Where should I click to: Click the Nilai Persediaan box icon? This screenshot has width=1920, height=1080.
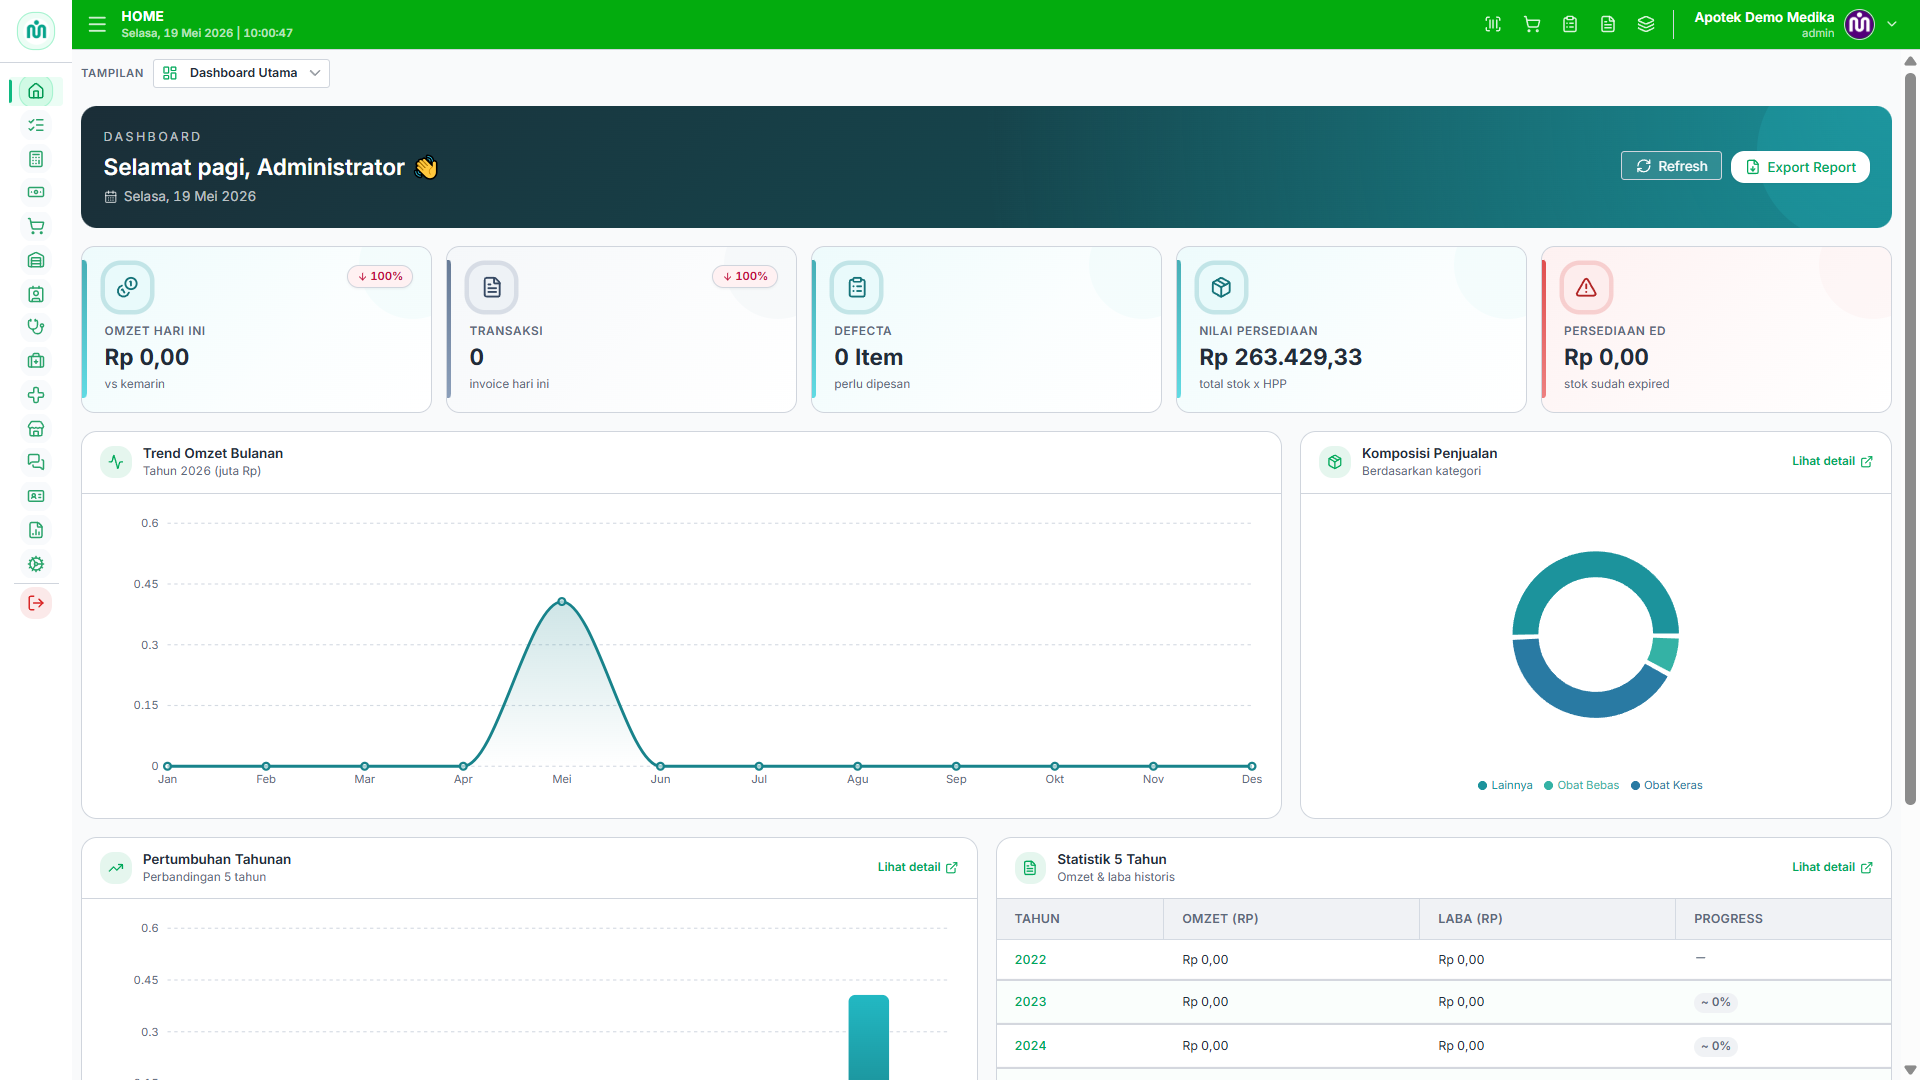click(1221, 288)
